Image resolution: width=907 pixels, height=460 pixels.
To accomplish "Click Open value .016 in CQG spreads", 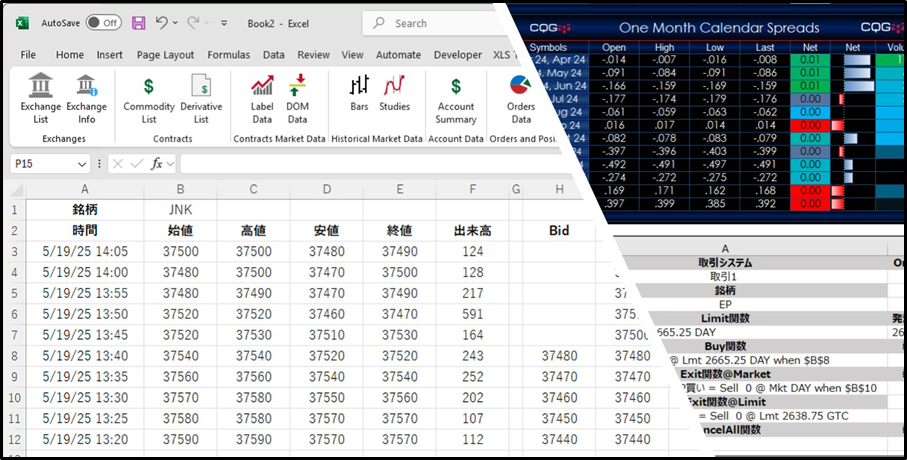I will [614, 125].
